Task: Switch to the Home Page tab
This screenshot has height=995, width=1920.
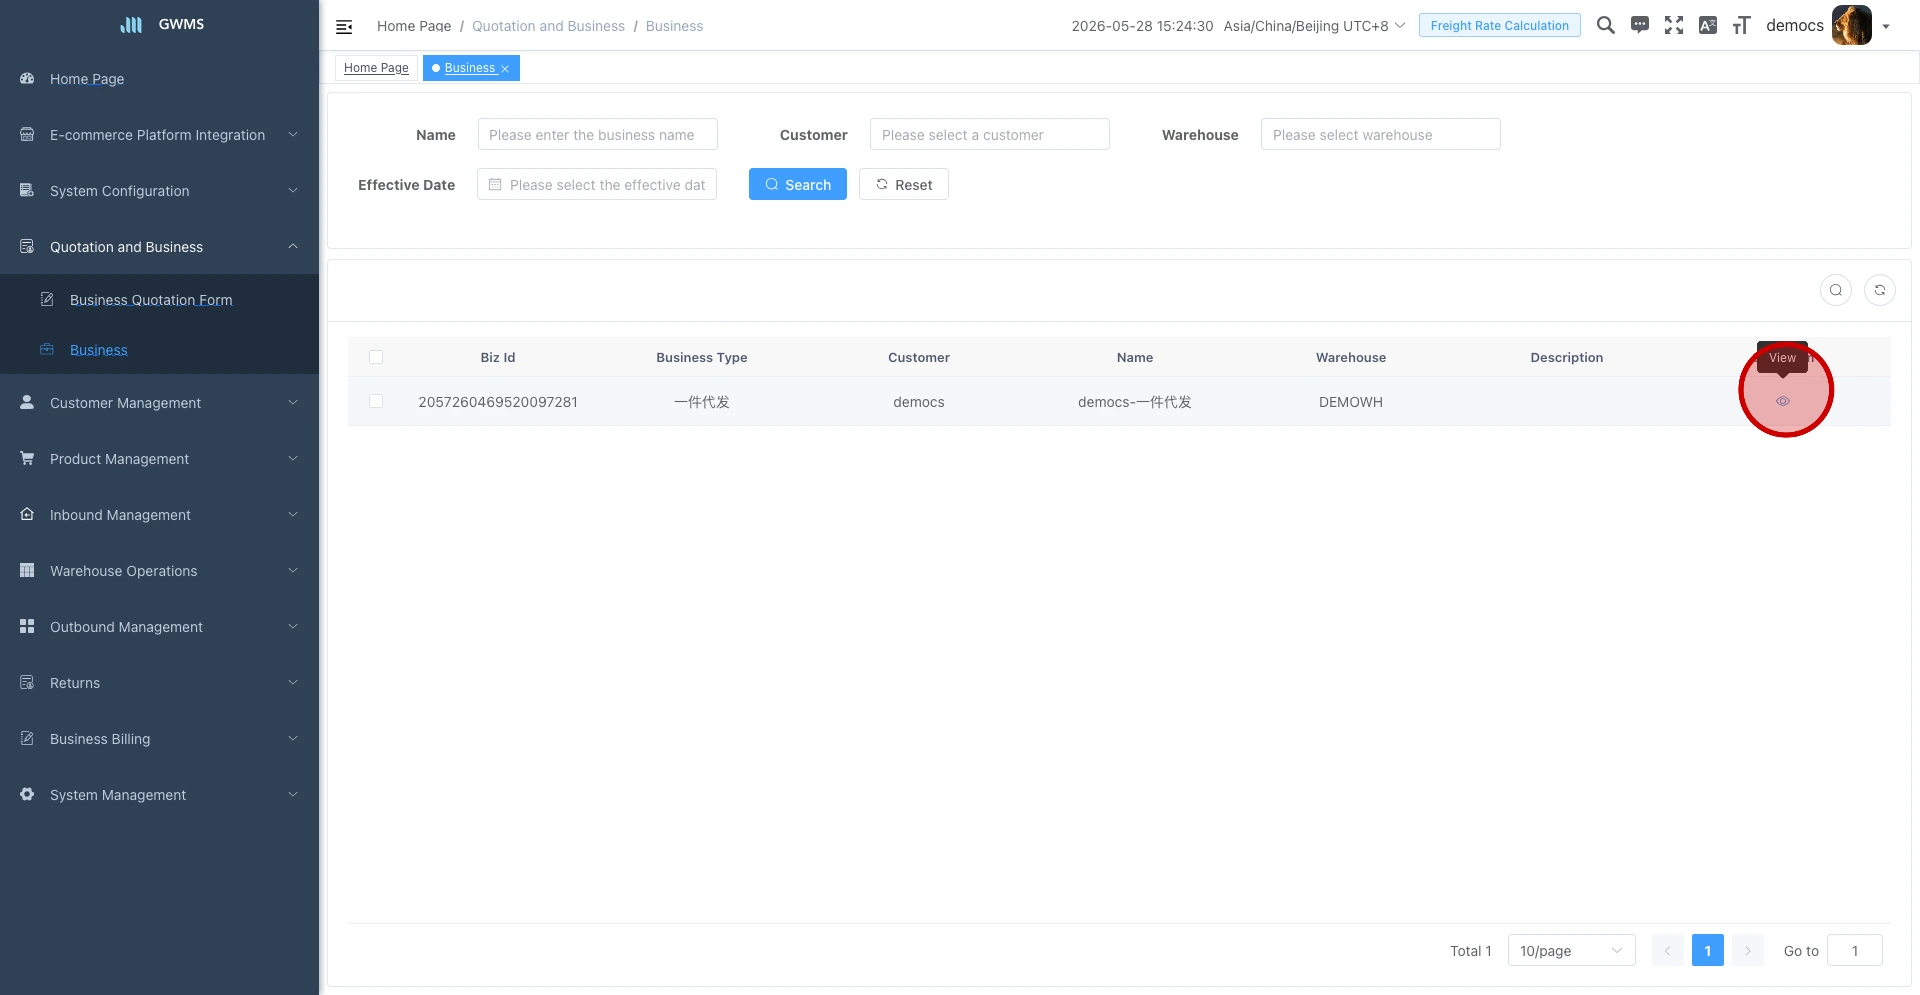Action: tap(376, 68)
